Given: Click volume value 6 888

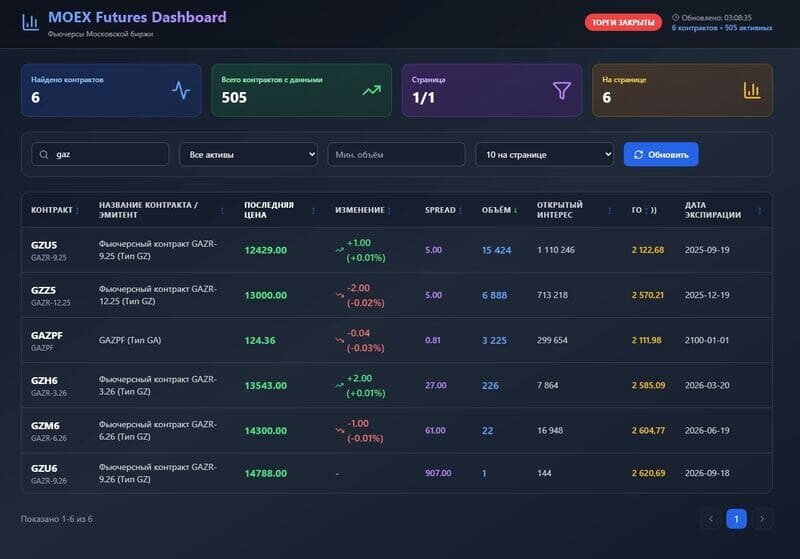Looking at the screenshot, I should (494, 295).
